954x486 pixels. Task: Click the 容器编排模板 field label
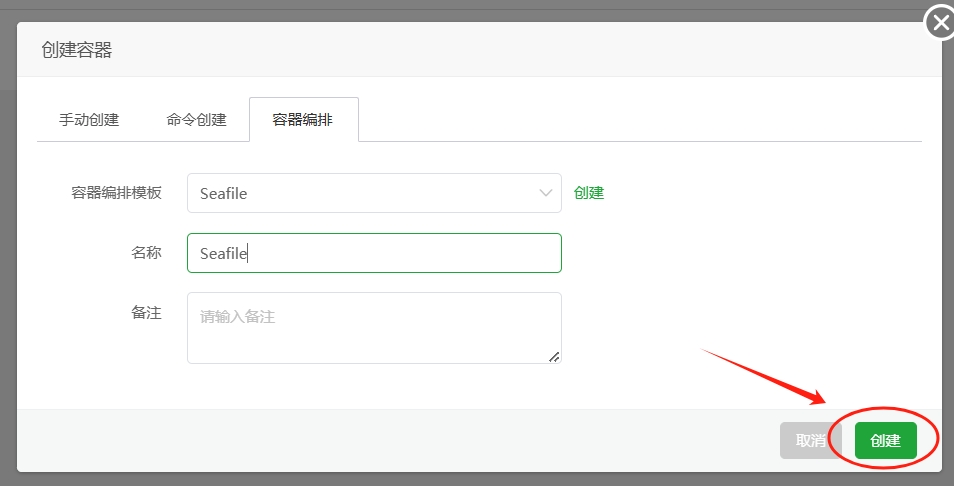pos(116,193)
